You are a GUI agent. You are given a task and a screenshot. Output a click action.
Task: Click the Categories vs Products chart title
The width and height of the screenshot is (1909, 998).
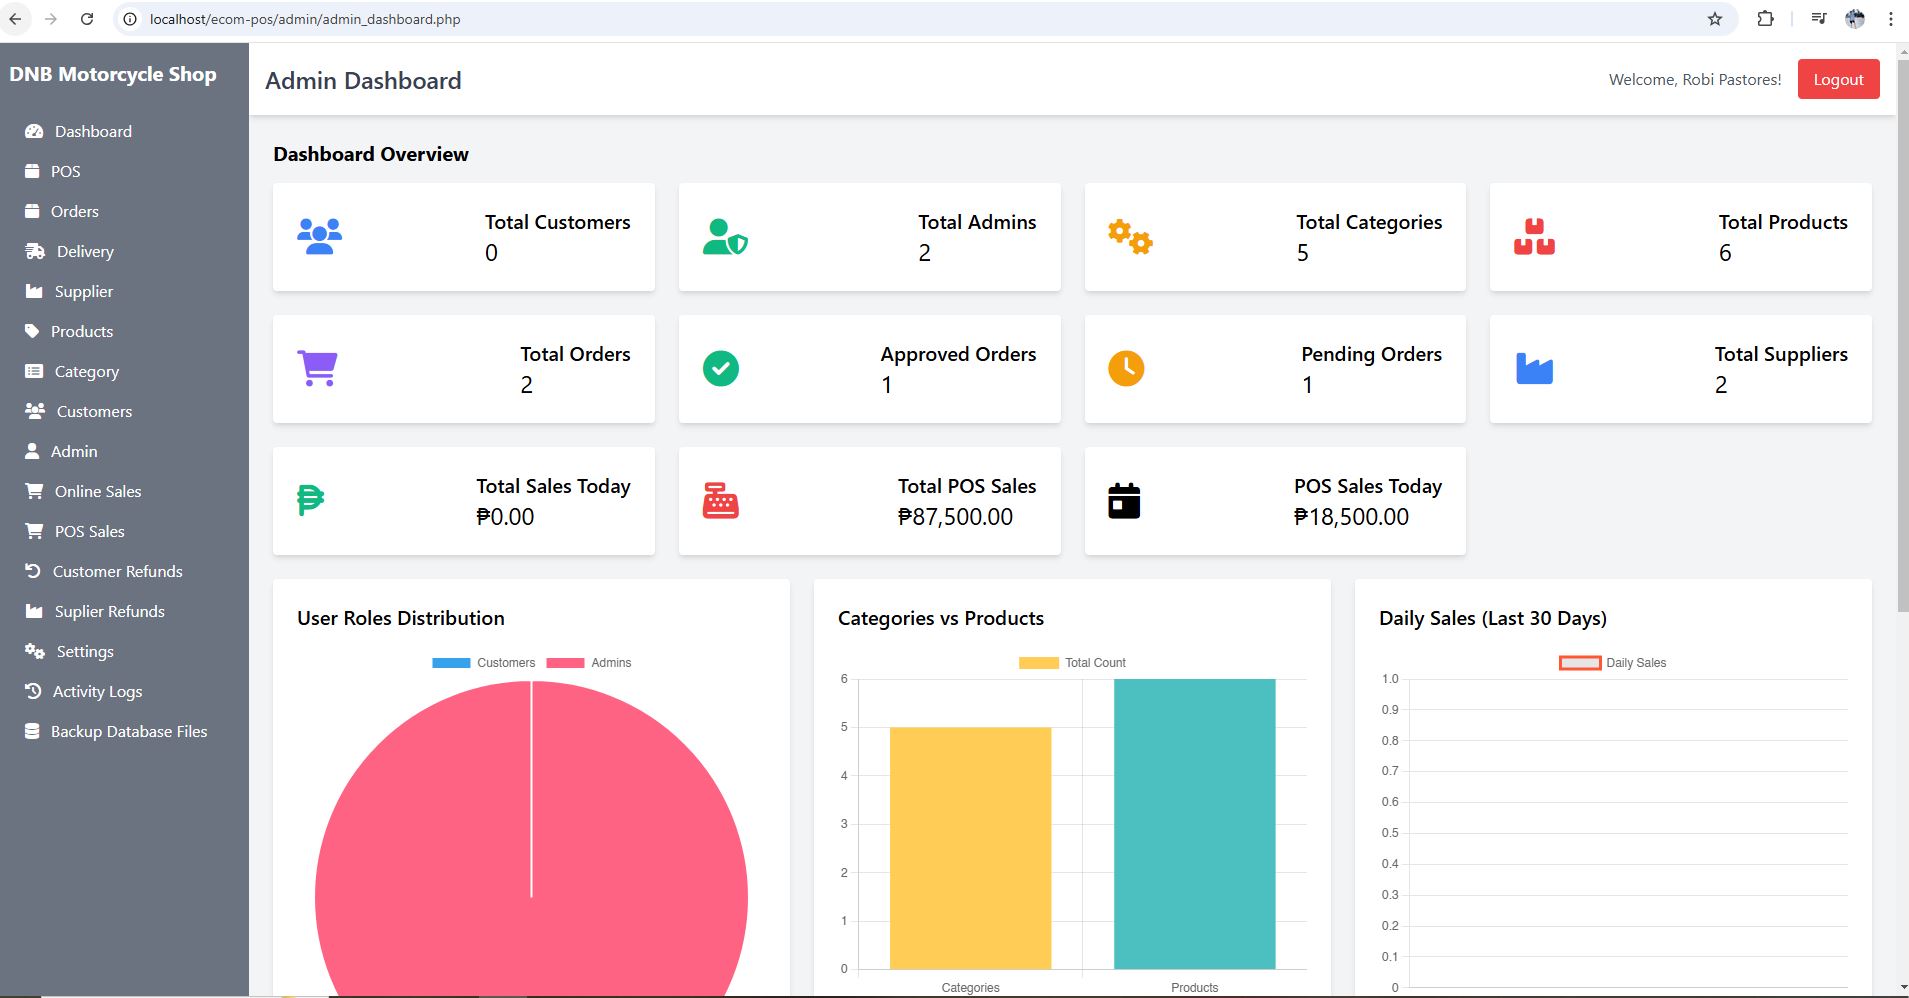pos(941,618)
